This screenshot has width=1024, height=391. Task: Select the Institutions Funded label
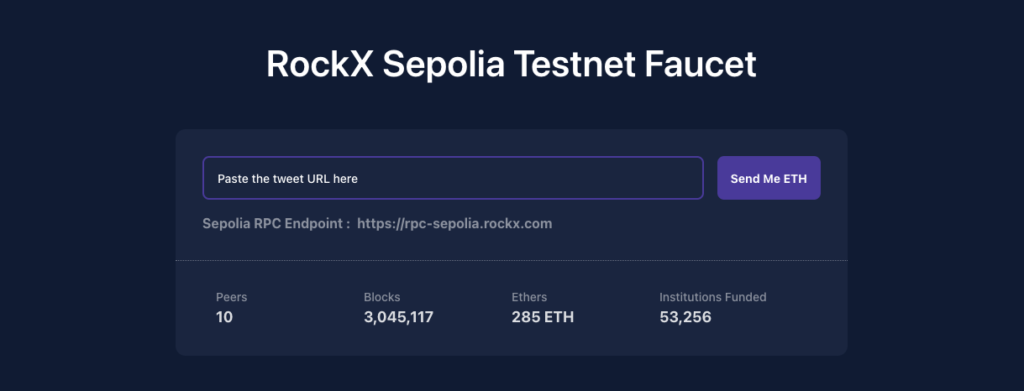point(712,297)
